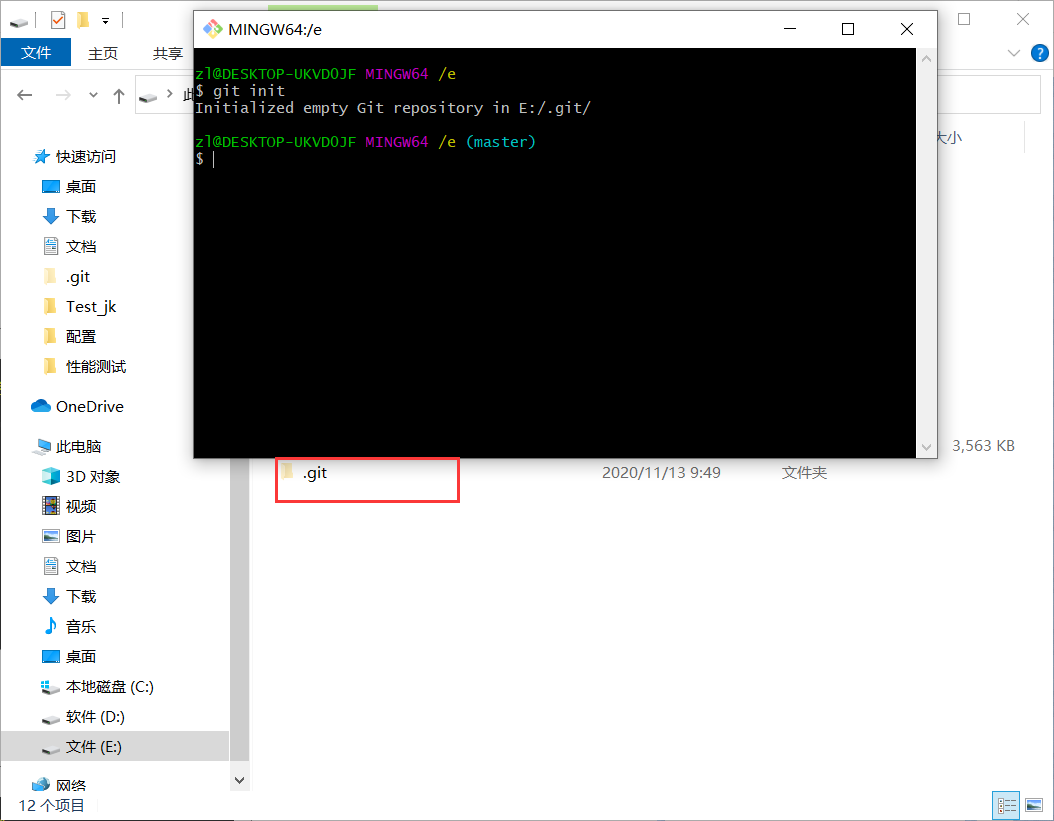Open 视频 under This PC
This screenshot has width=1054, height=821.
click(81, 506)
